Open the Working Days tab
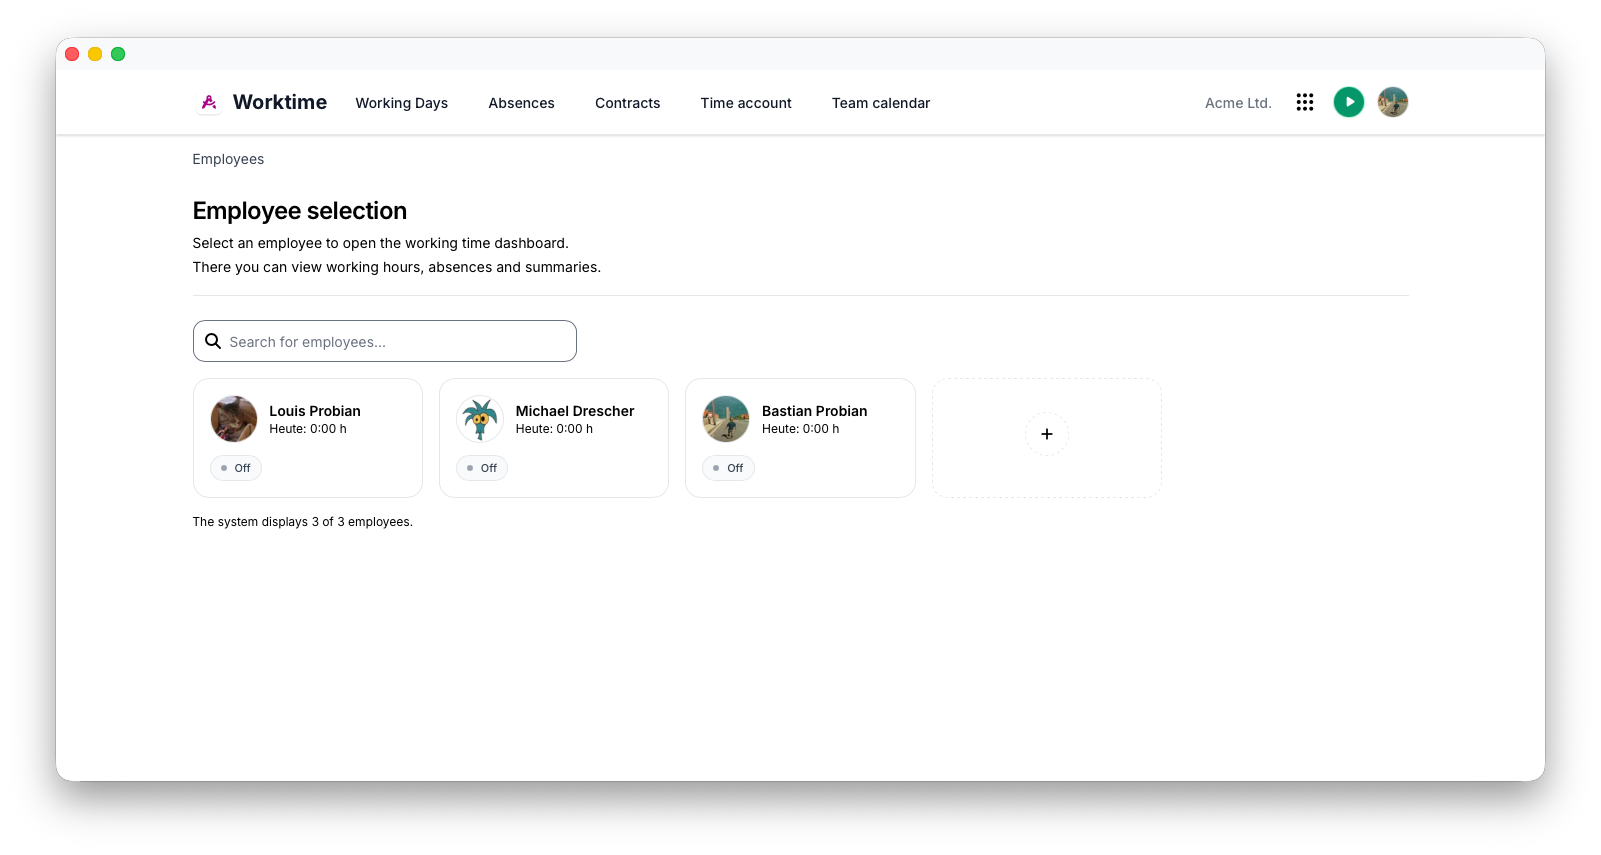1601x855 pixels. (x=402, y=103)
